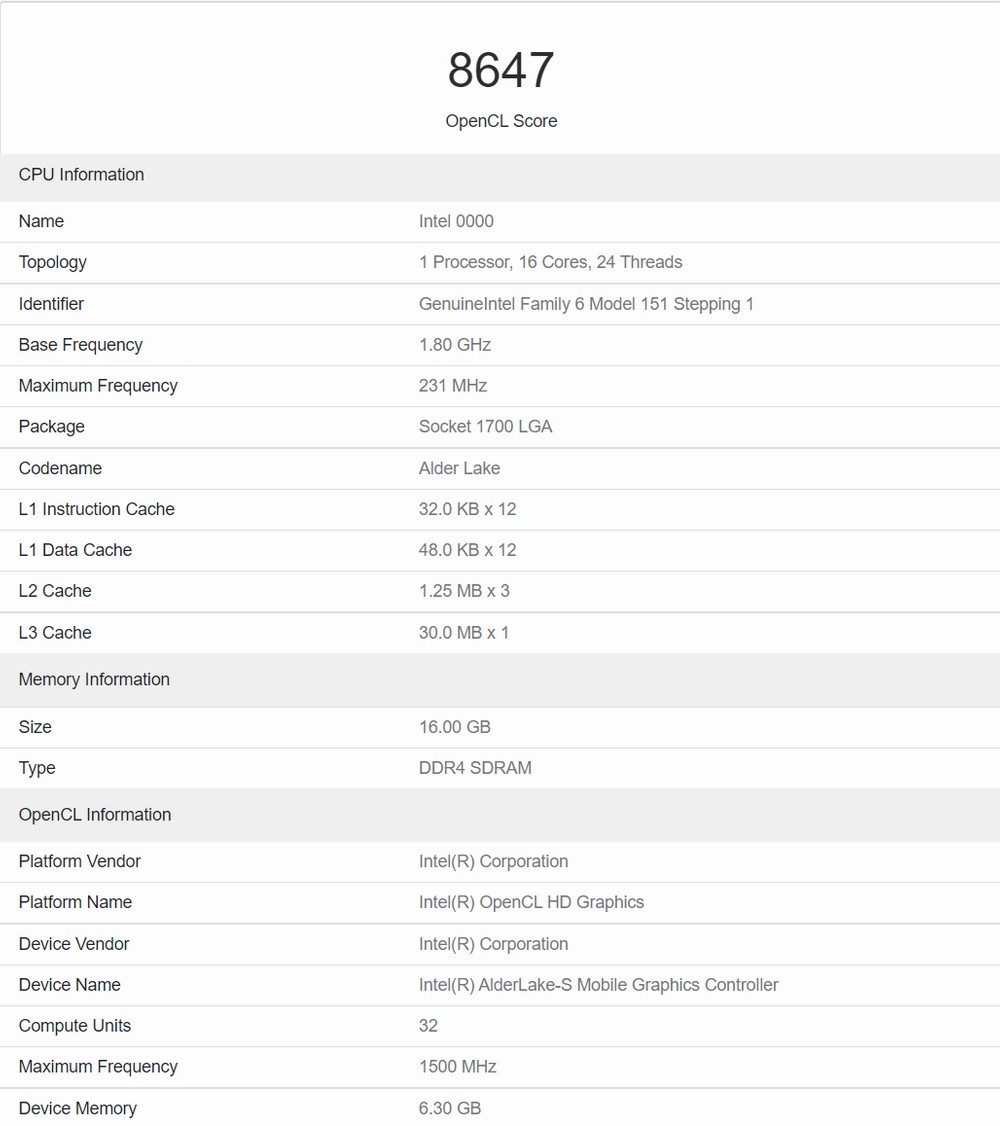Select the 6.30 GB device memory value

tap(449, 1108)
